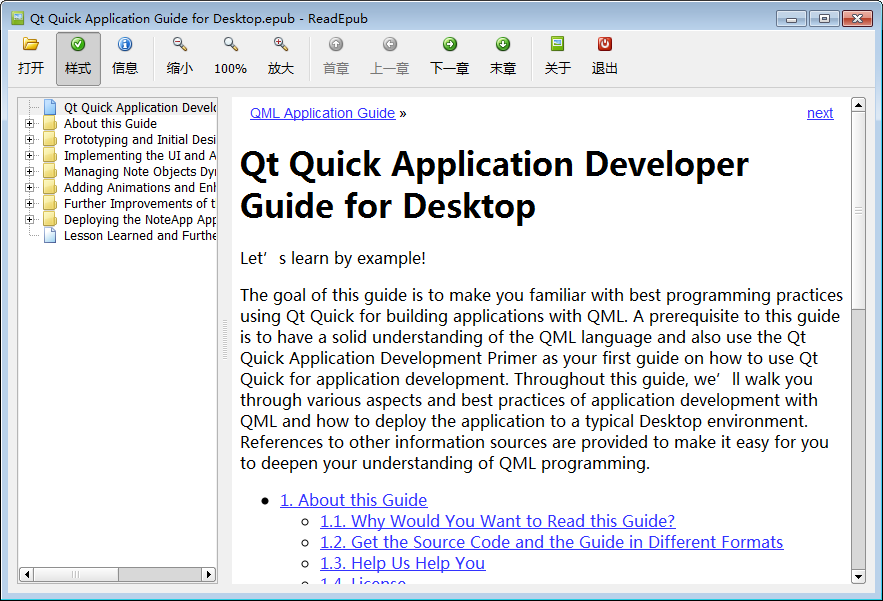883x601 pixels.
Task: Click folder icon beside About this Guide
Action: pyautogui.click(x=50, y=123)
